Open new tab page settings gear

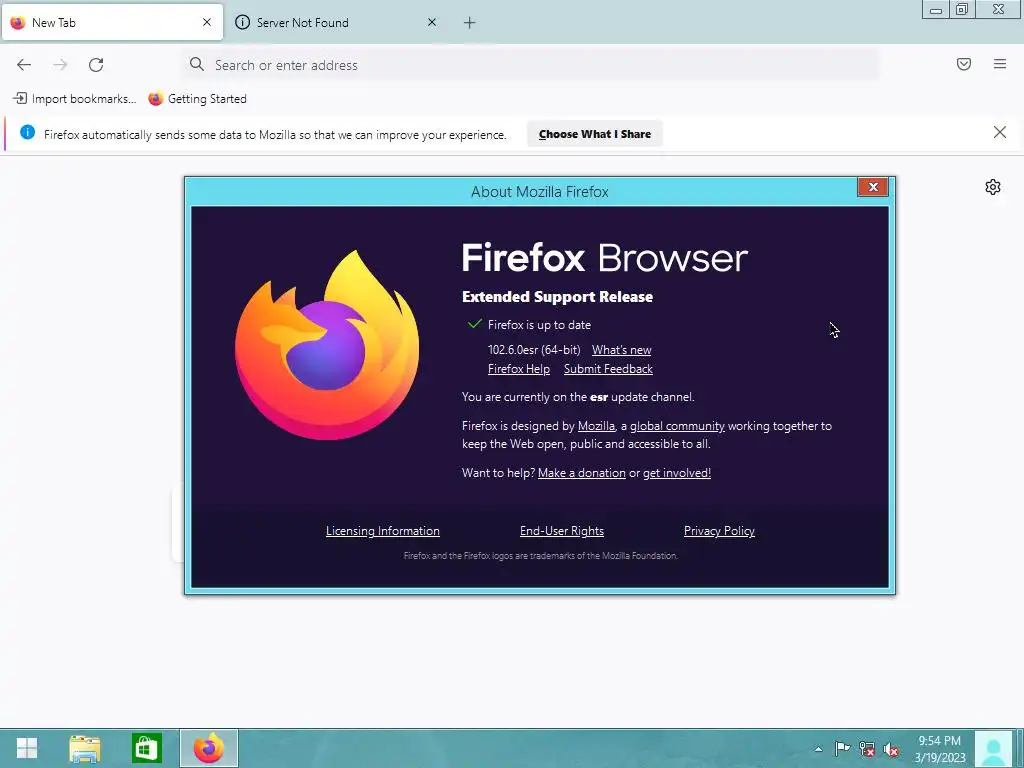993,187
